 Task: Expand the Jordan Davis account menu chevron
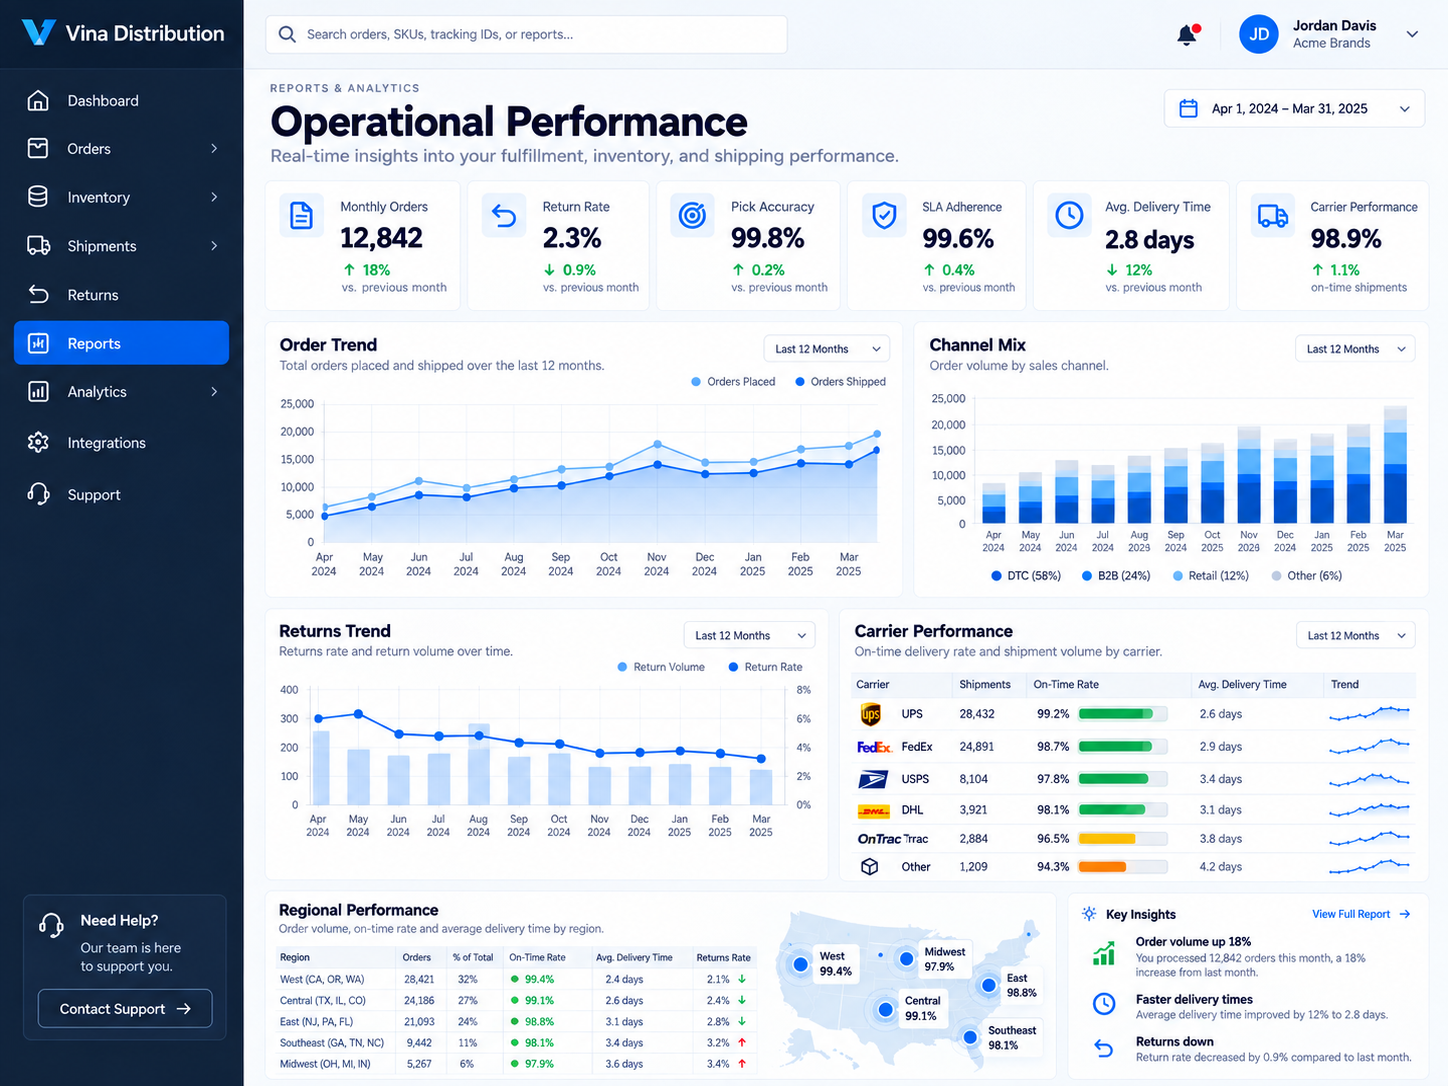coord(1412,34)
